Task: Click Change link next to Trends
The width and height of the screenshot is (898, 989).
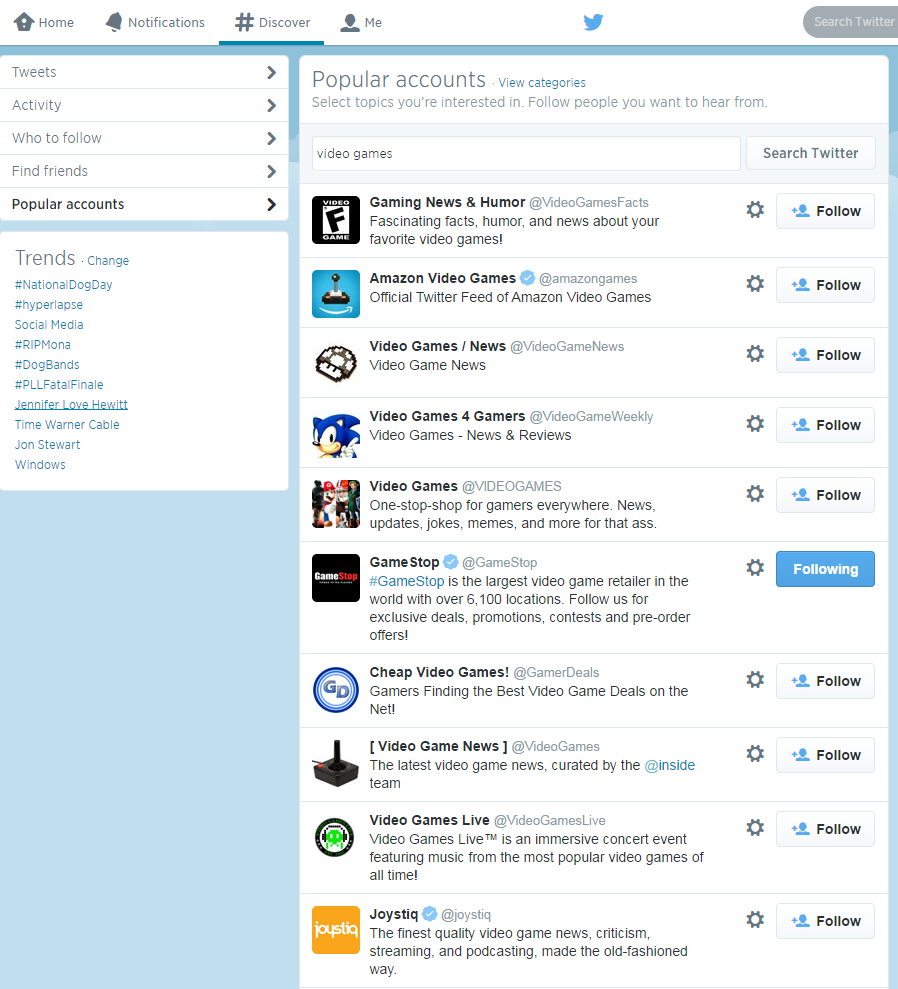Action: pos(108,260)
